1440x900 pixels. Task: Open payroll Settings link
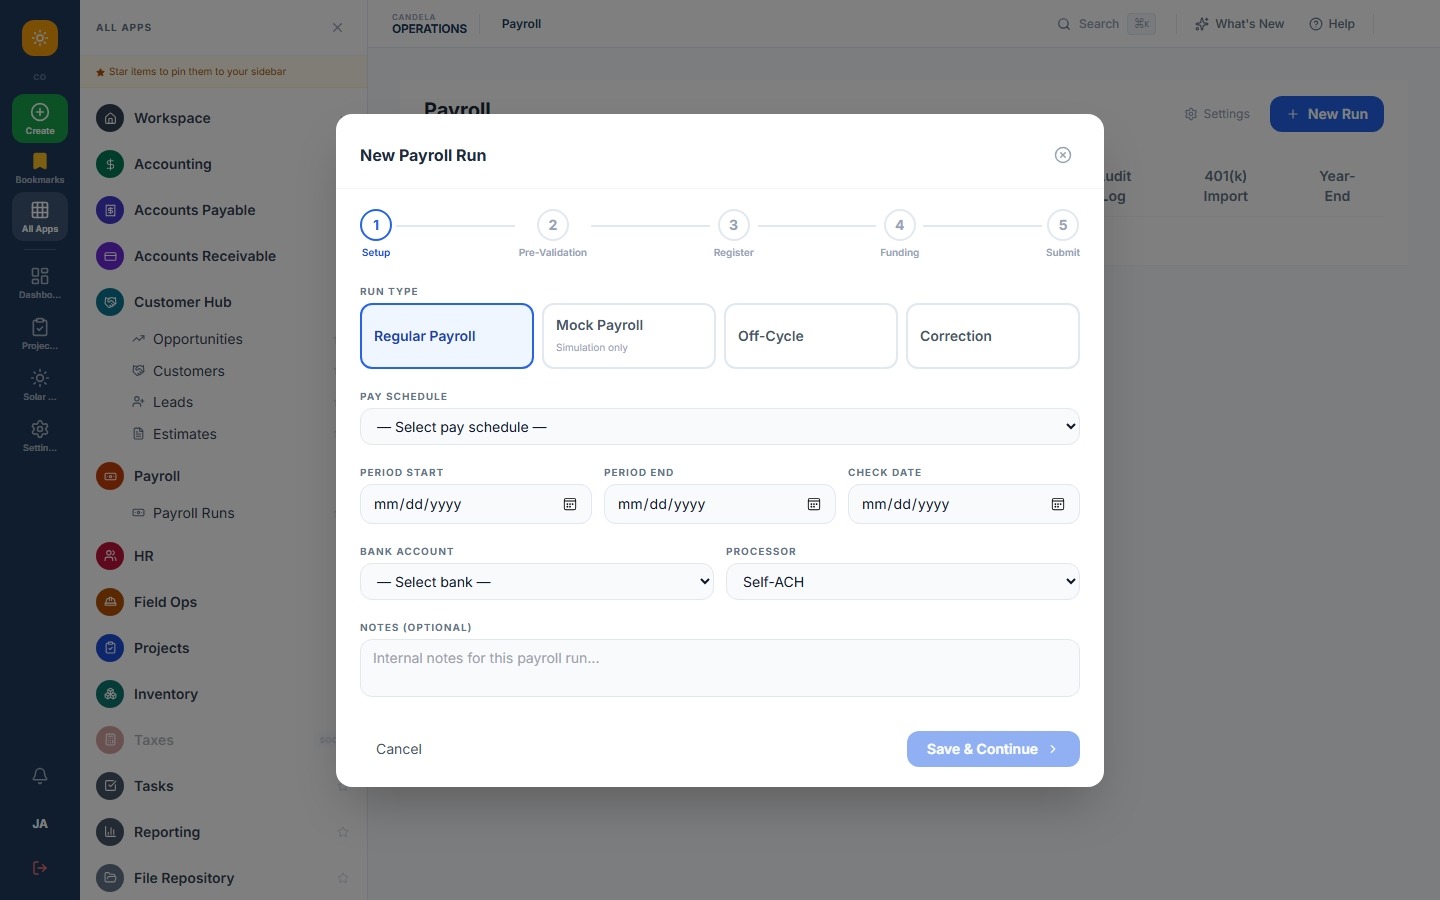pos(1217,114)
